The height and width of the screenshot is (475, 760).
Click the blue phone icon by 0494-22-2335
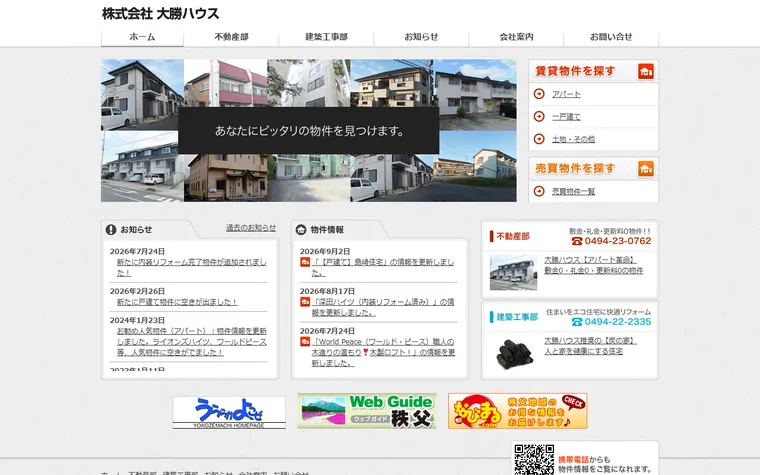[x=577, y=322]
